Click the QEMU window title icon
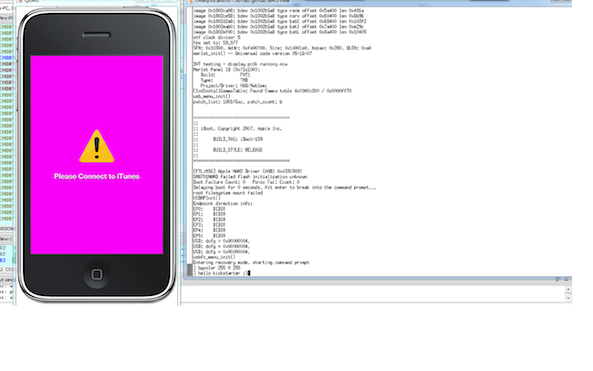This screenshot has width=593, height=371. (20, 1)
